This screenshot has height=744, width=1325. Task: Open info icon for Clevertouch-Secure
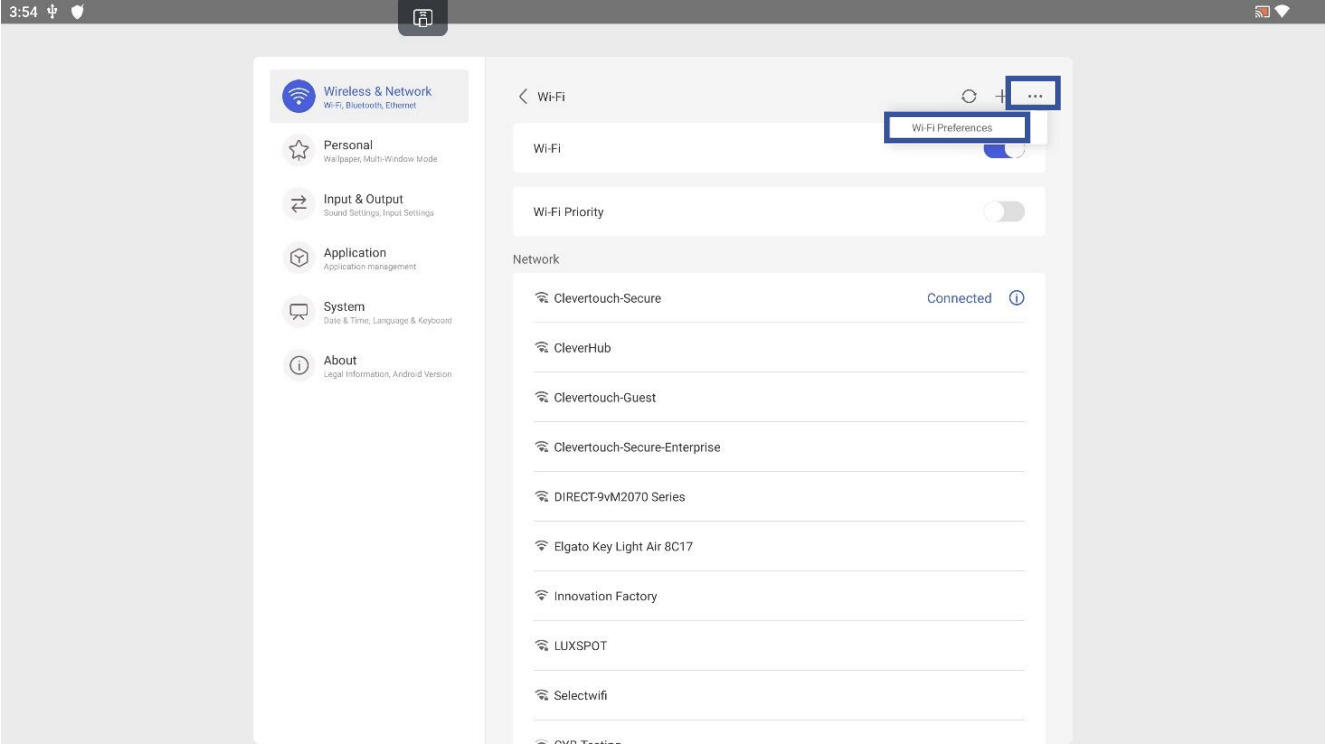pyautogui.click(x=1016, y=298)
